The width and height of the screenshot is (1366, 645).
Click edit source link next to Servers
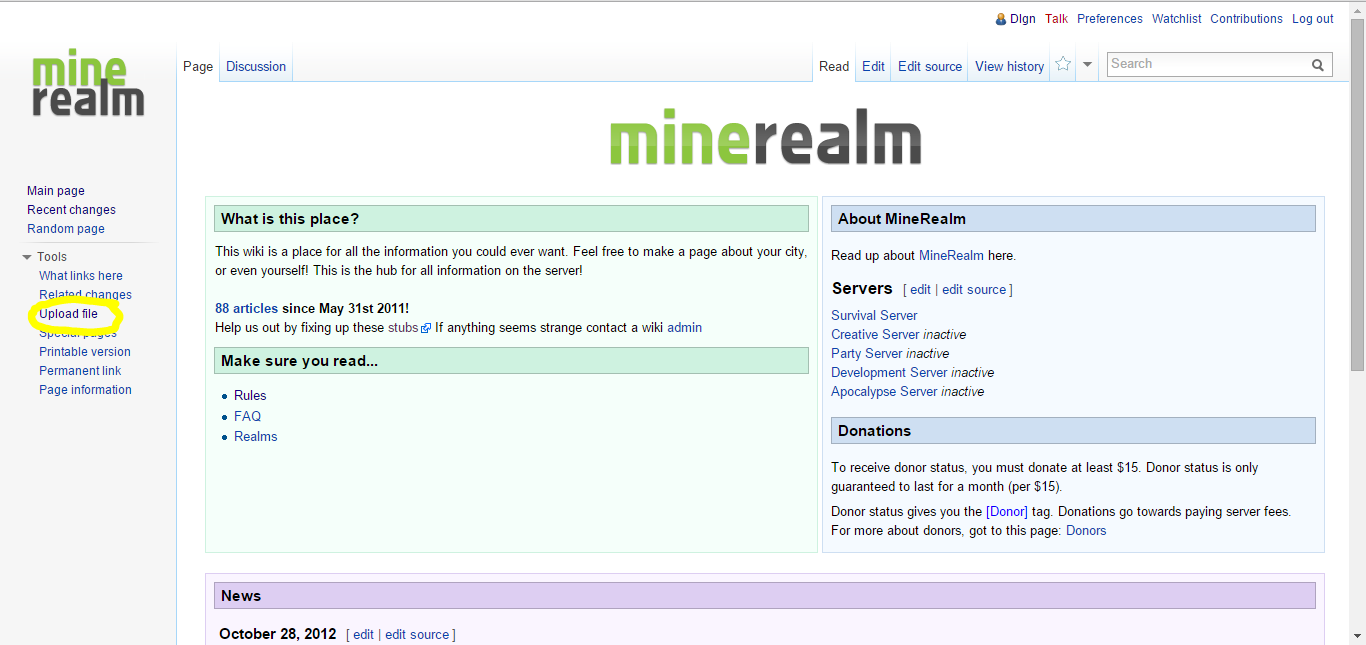[974, 290]
